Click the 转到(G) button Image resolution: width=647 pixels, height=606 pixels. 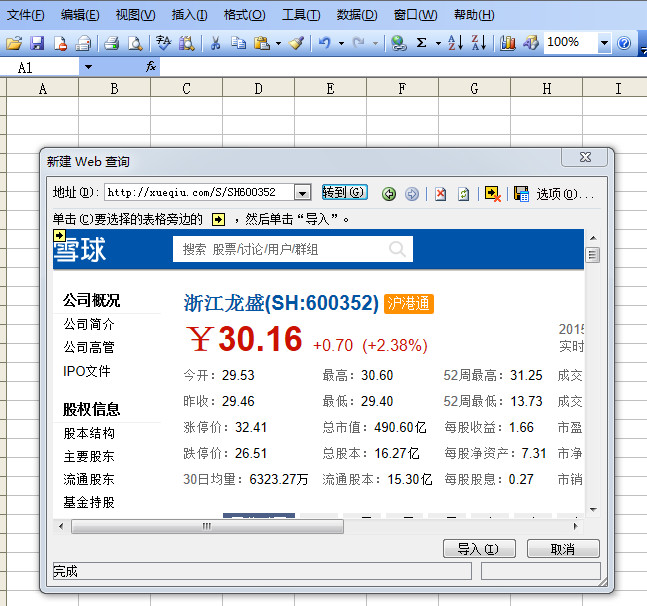click(x=345, y=192)
